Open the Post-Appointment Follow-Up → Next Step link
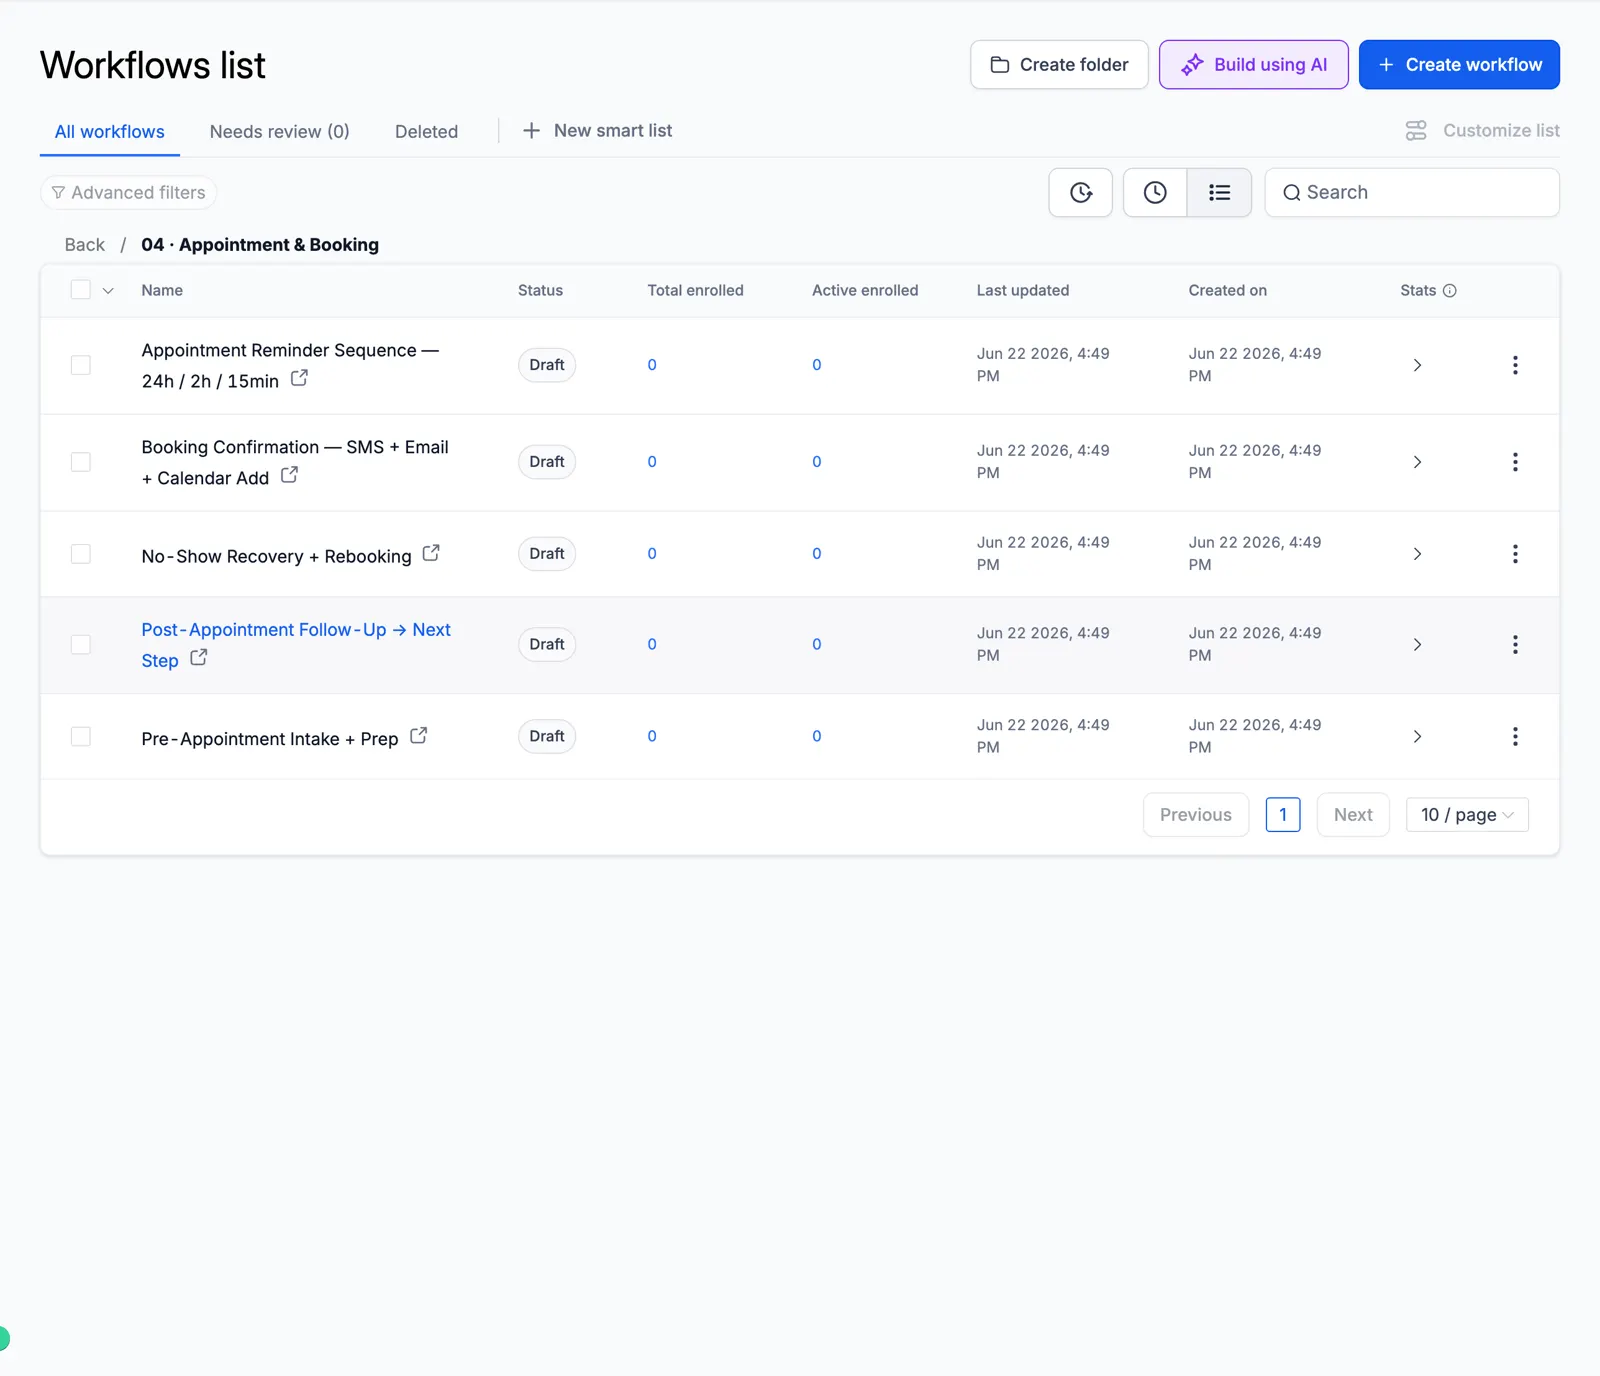1600x1376 pixels. pos(296,645)
